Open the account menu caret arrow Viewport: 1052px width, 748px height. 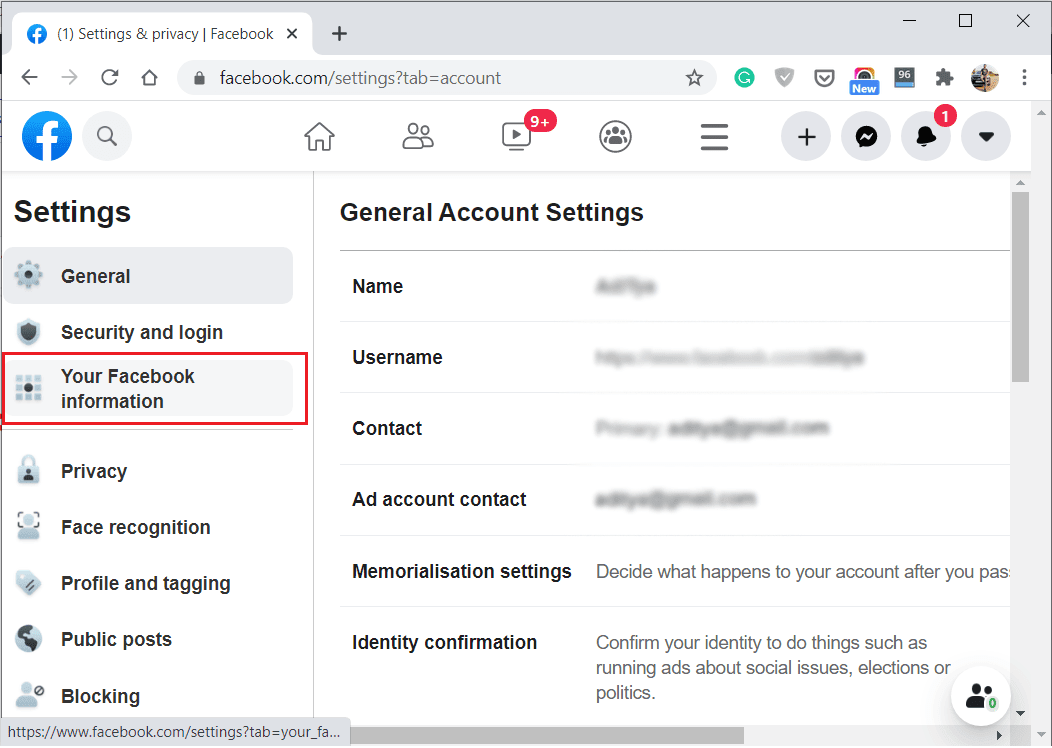pyautogui.click(x=986, y=136)
